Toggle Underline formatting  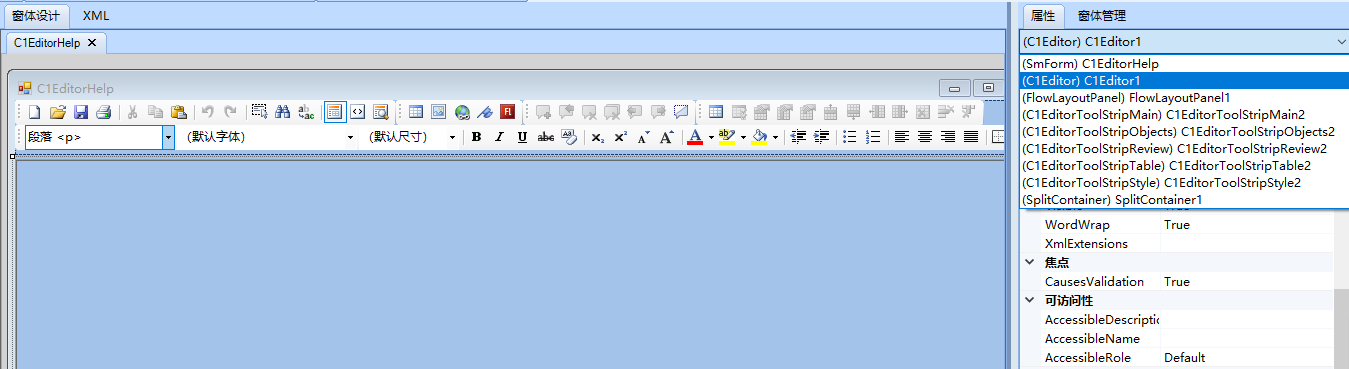point(522,137)
